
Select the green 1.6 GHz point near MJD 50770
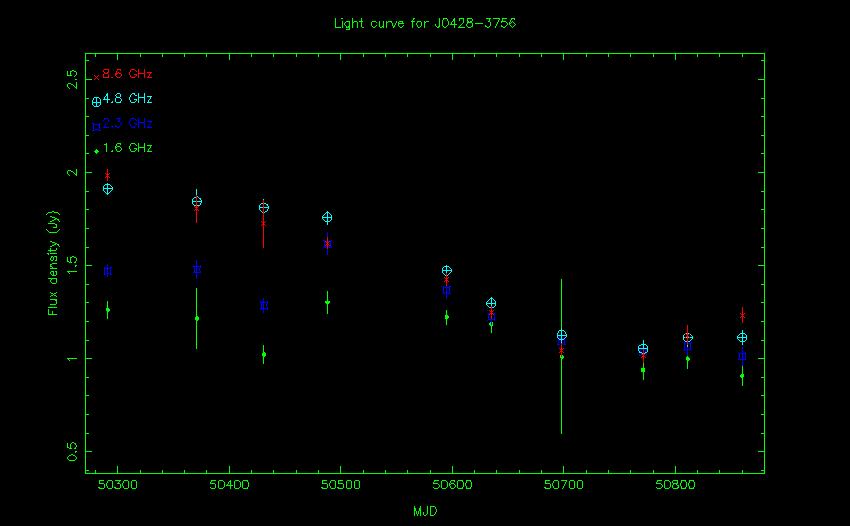coord(643,370)
